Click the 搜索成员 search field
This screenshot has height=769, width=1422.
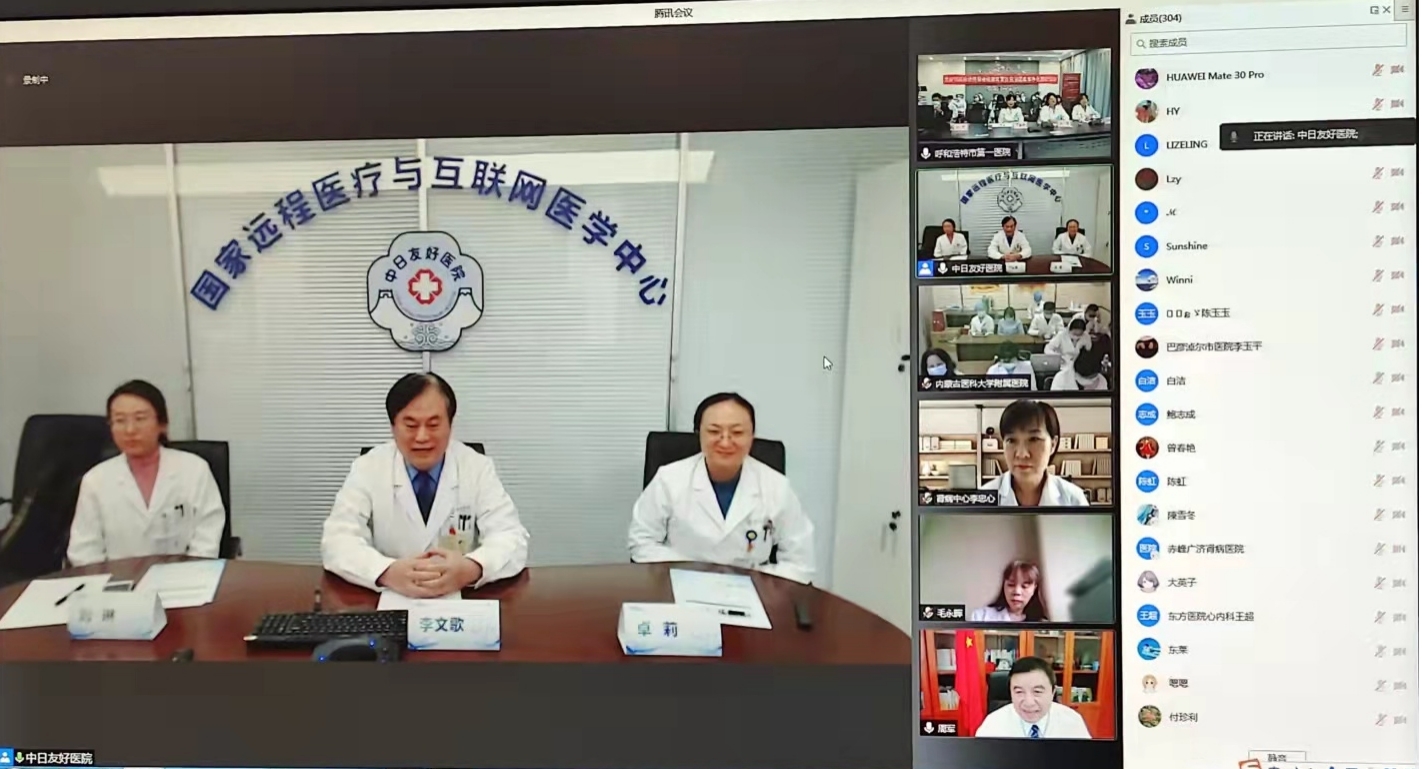point(1268,43)
